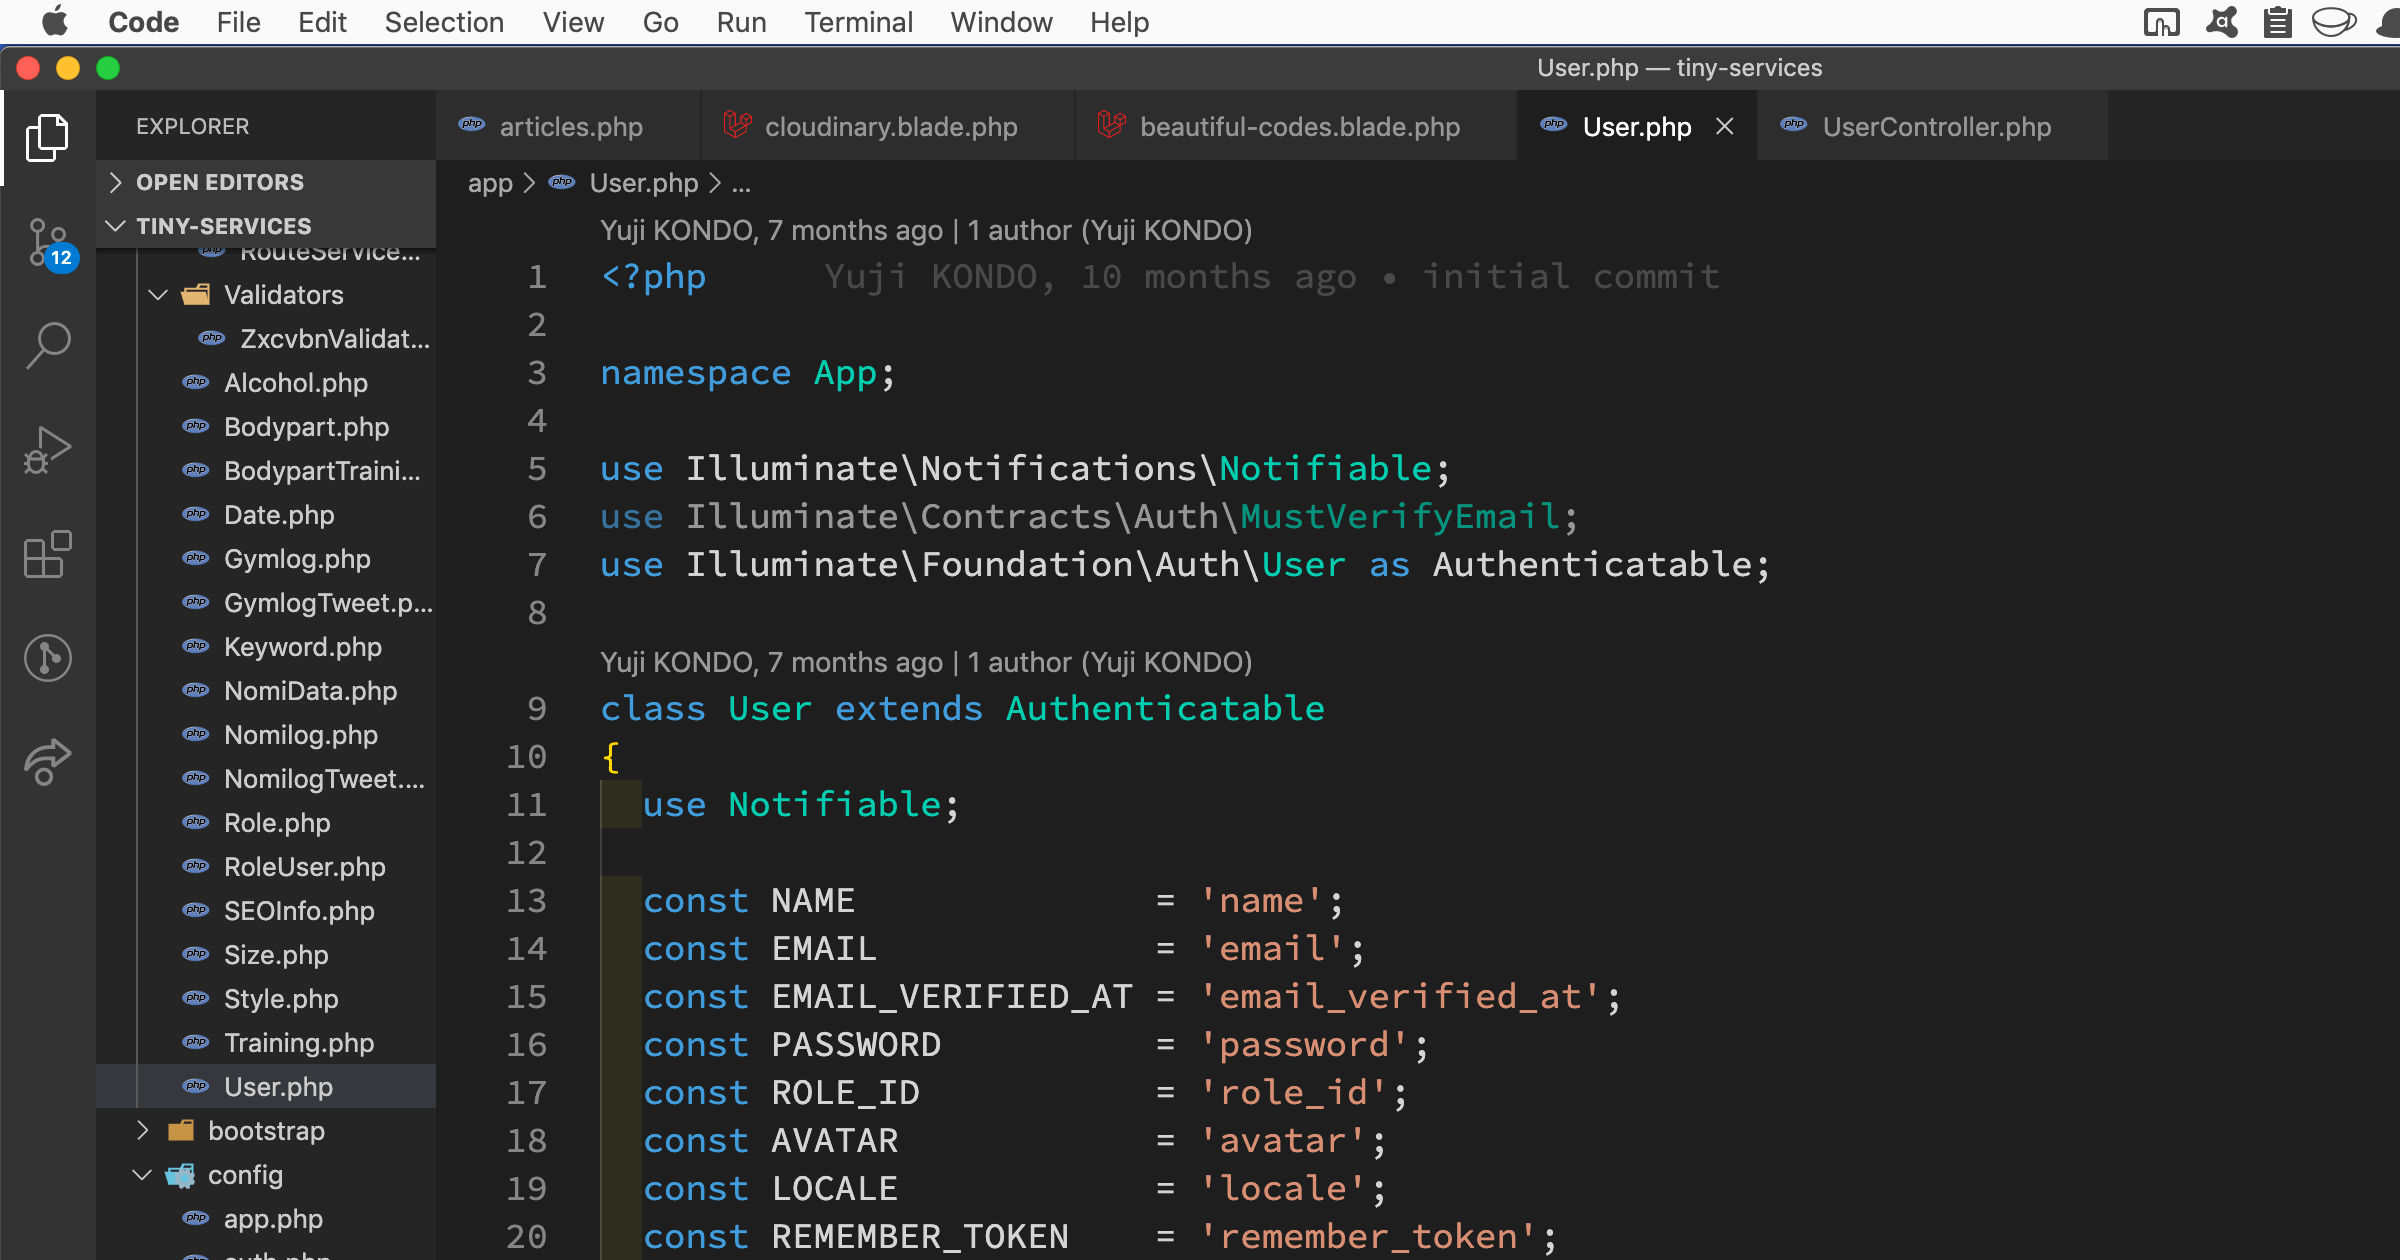Open the Extensions view icon
The height and width of the screenshot is (1260, 2400).
coord(47,554)
